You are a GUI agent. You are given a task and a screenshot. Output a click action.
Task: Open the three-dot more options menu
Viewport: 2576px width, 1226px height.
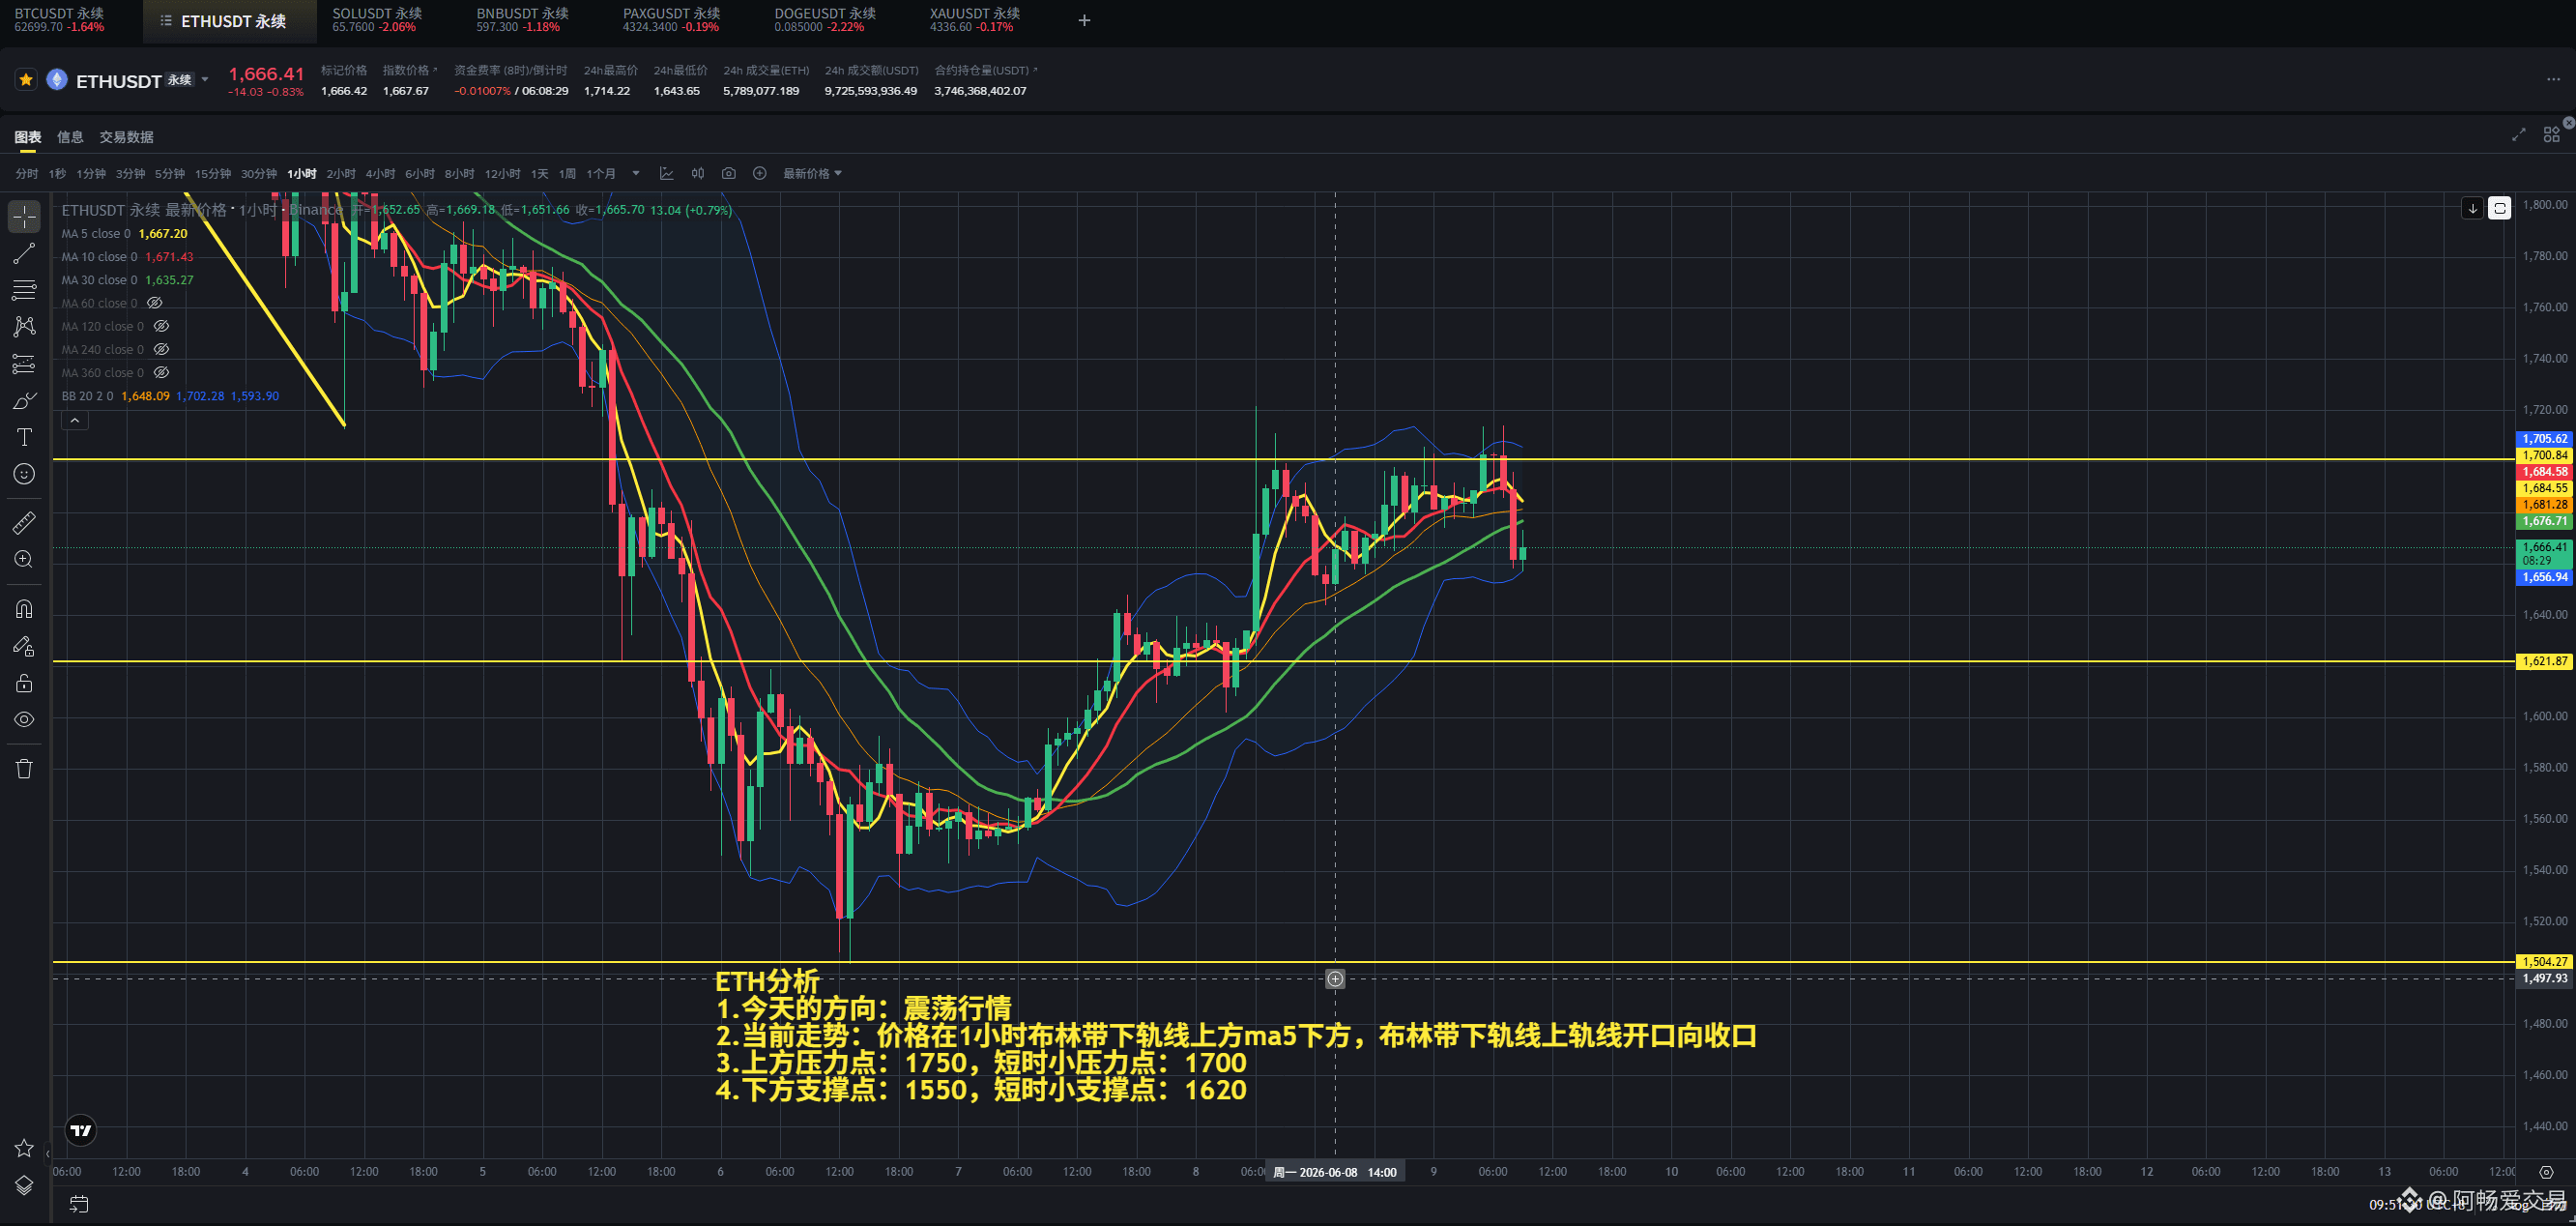tap(2553, 79)
